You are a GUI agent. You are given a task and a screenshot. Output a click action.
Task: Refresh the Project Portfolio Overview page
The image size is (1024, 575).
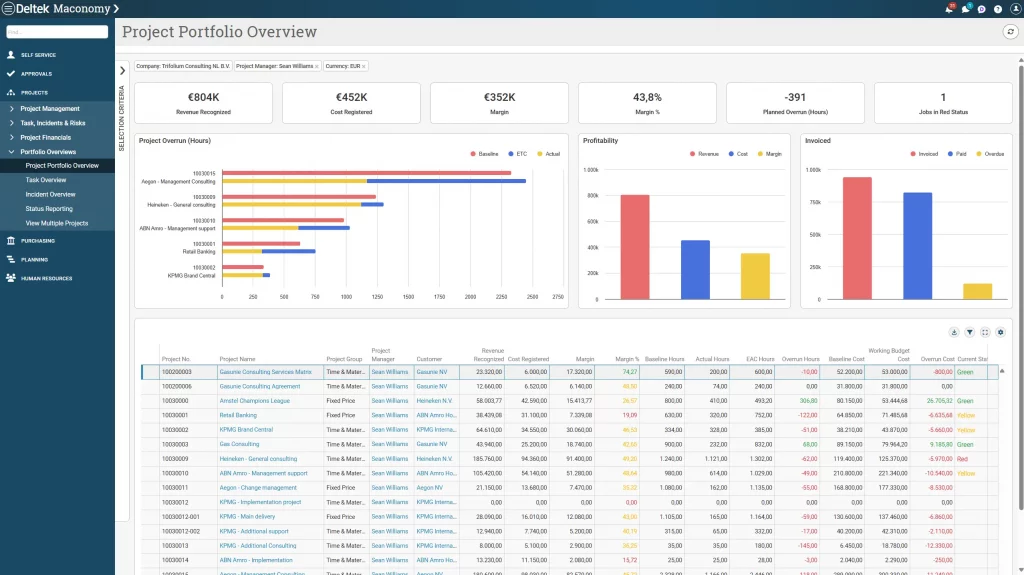(x=1010, y=32)
